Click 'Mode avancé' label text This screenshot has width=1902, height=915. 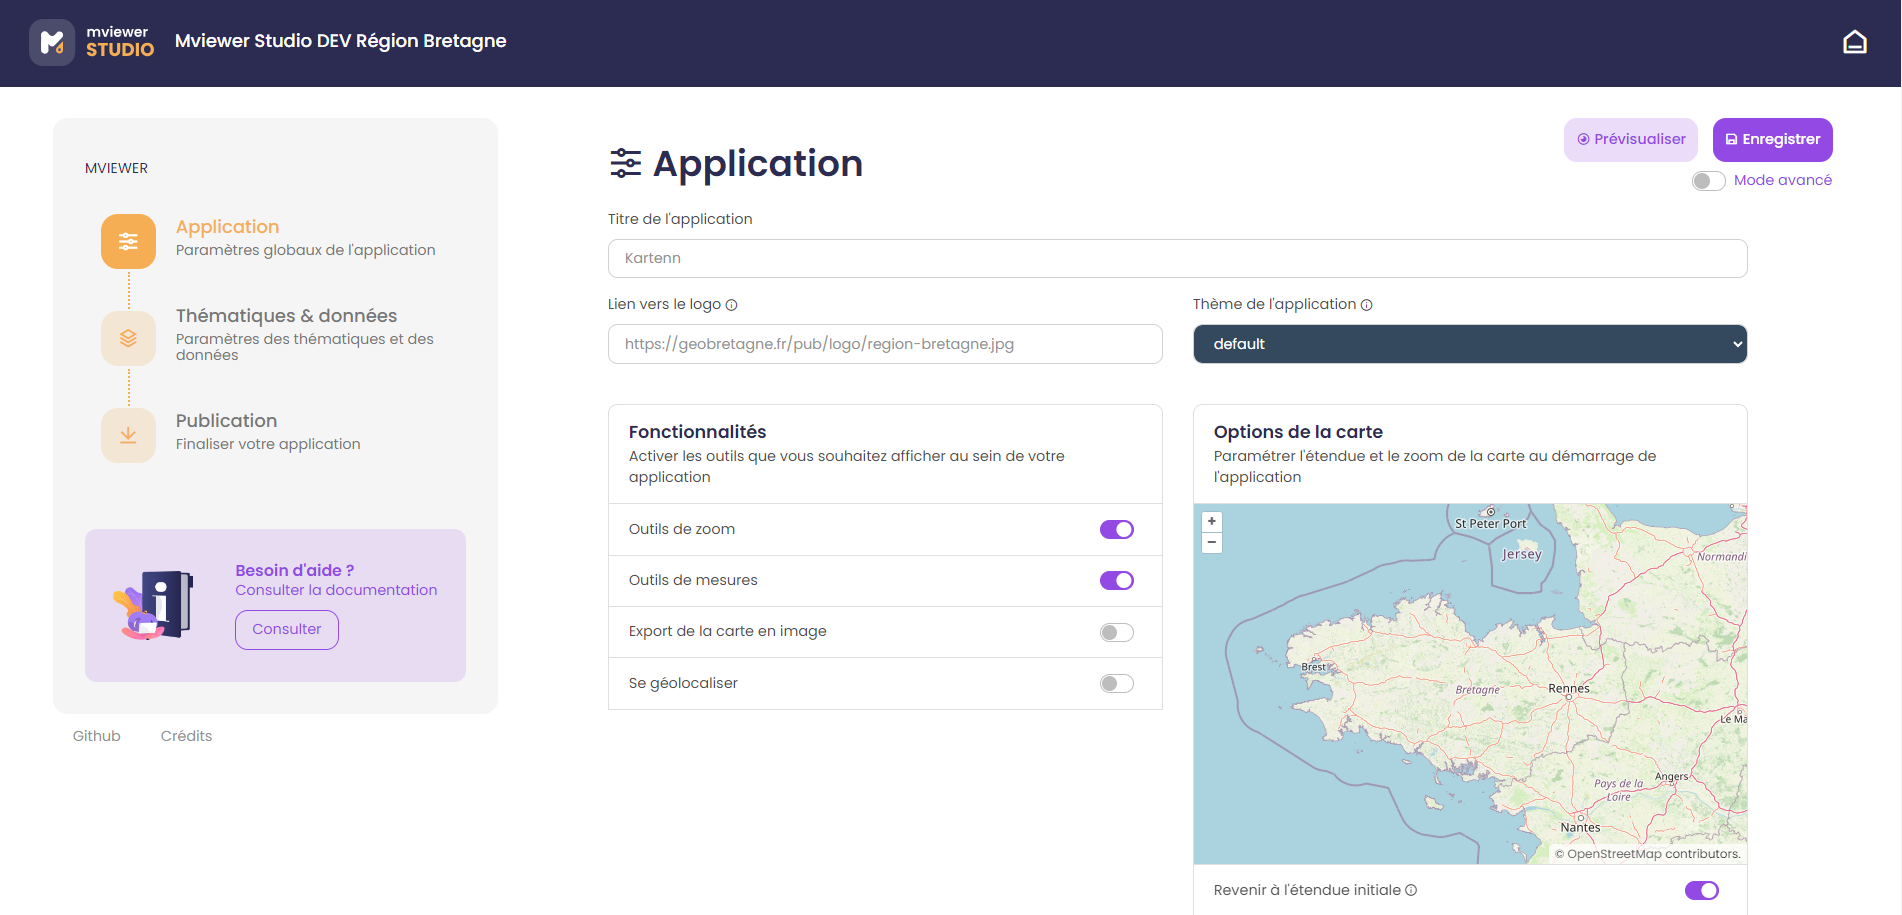point(1783,180)
